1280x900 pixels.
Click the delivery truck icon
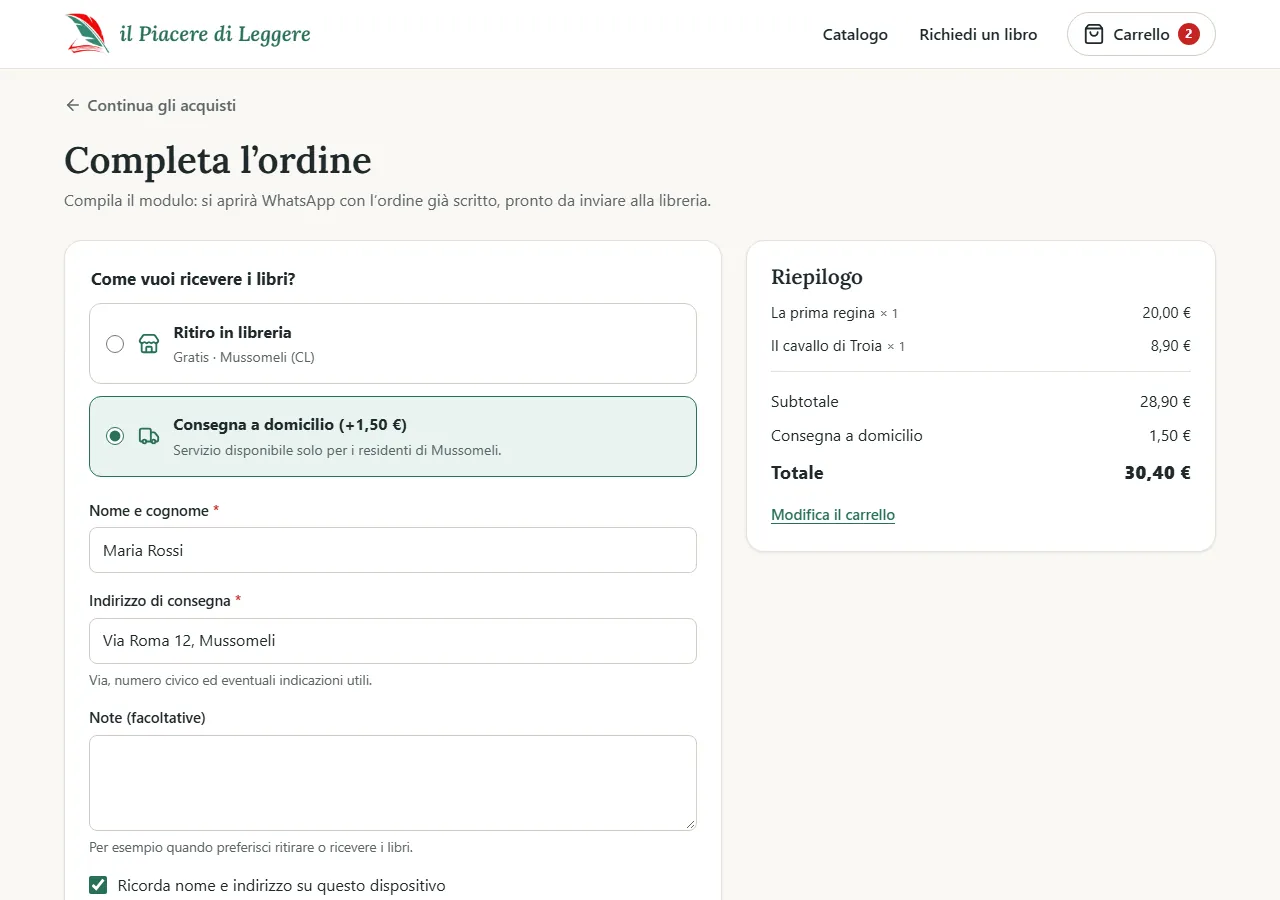point(149,436)
